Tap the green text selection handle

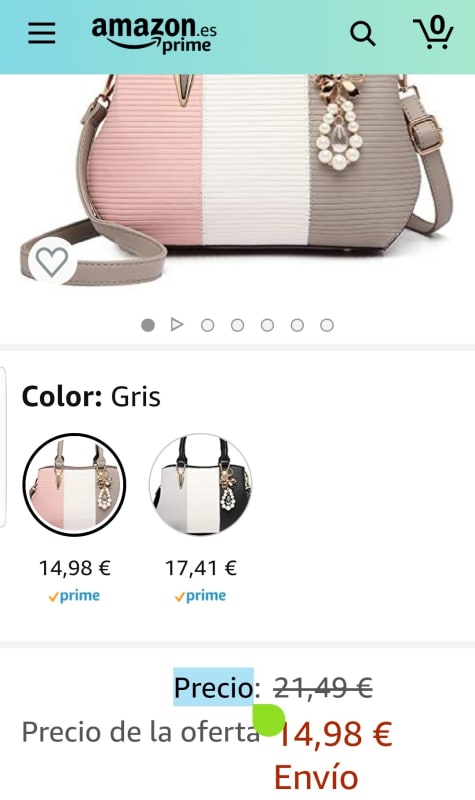(x=269, y=720)
